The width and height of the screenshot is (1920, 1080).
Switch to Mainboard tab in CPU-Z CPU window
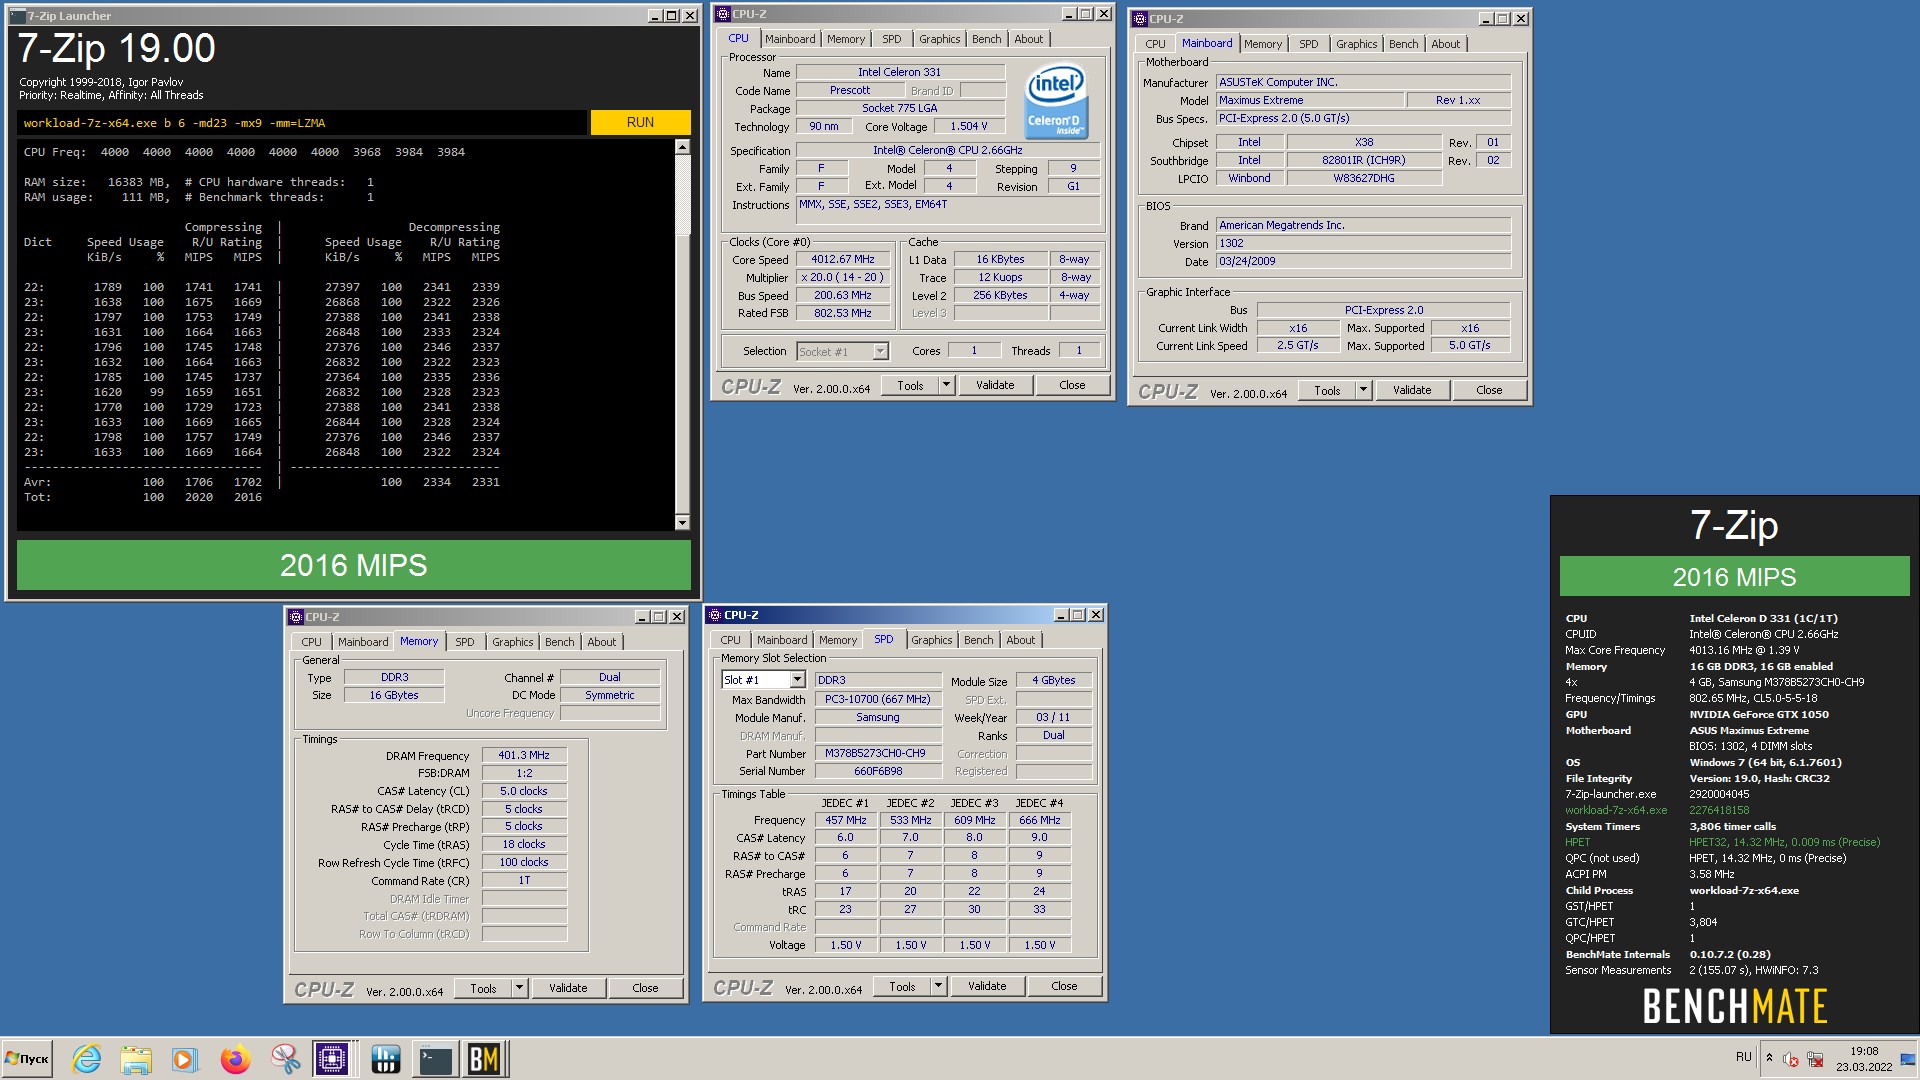[790, 39]
